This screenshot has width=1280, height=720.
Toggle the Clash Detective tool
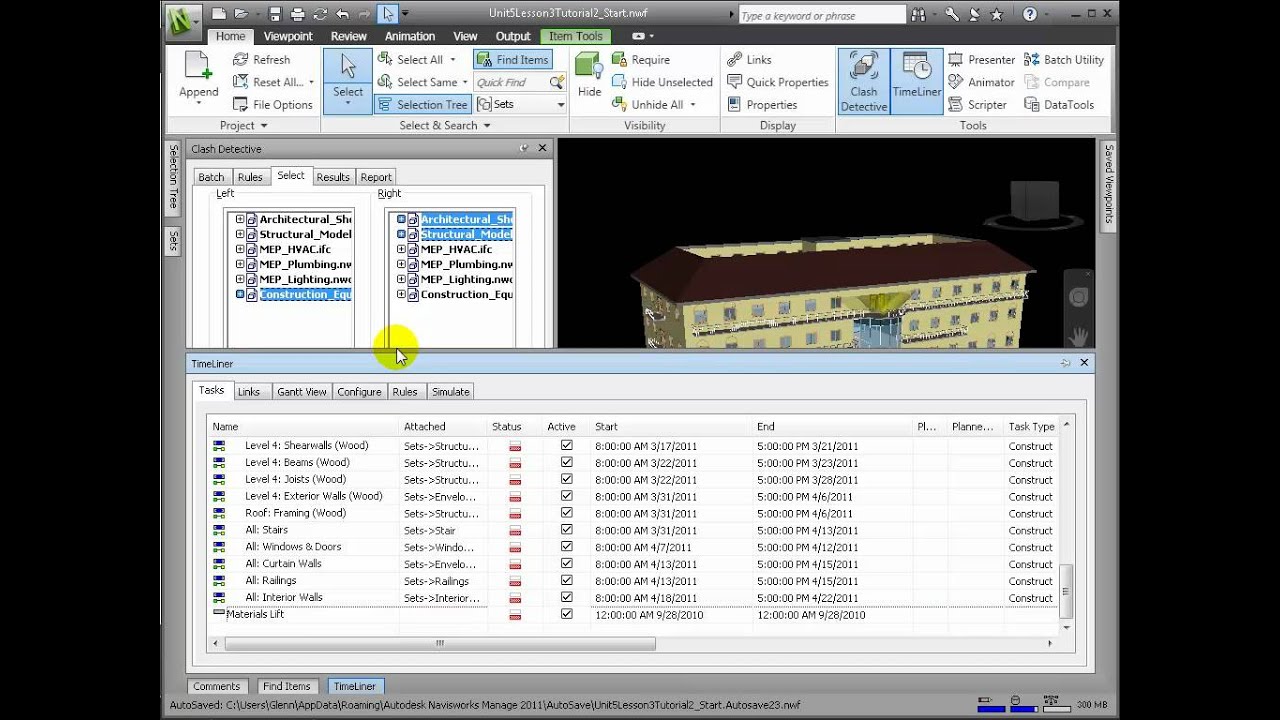(x=864, y=80)
